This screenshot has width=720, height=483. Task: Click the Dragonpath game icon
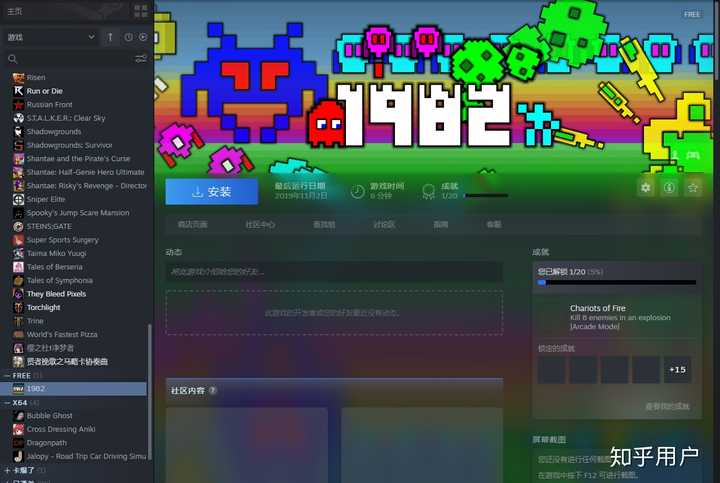tap(18, 443)
